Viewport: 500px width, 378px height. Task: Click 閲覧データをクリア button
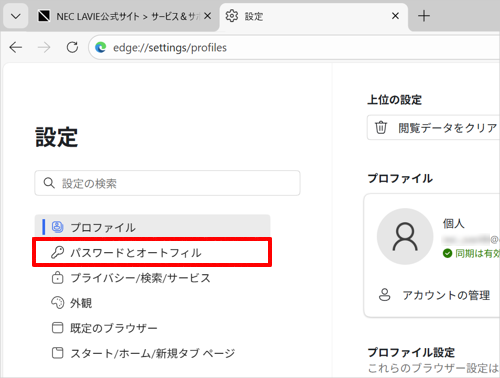pos(433,128)
